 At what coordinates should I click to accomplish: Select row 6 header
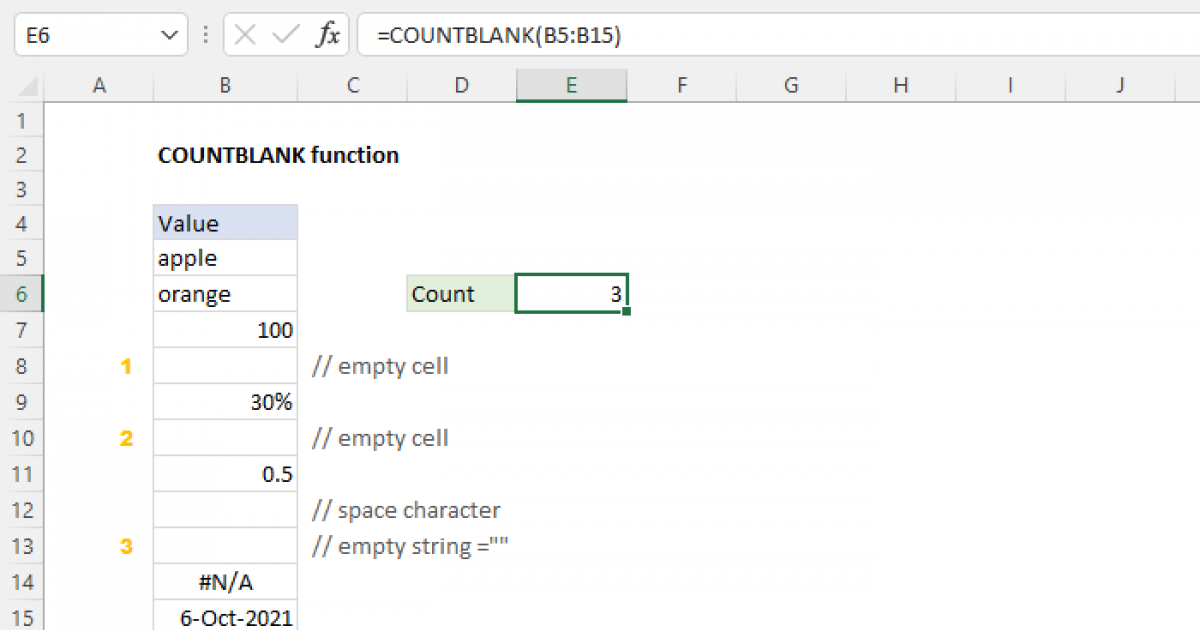click(22, 294)
